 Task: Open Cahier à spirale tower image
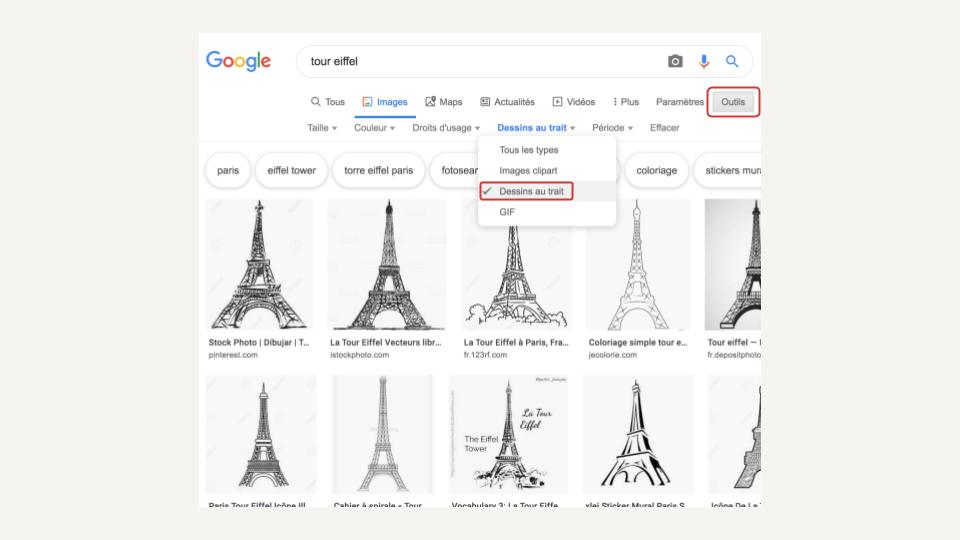[383, 434]
